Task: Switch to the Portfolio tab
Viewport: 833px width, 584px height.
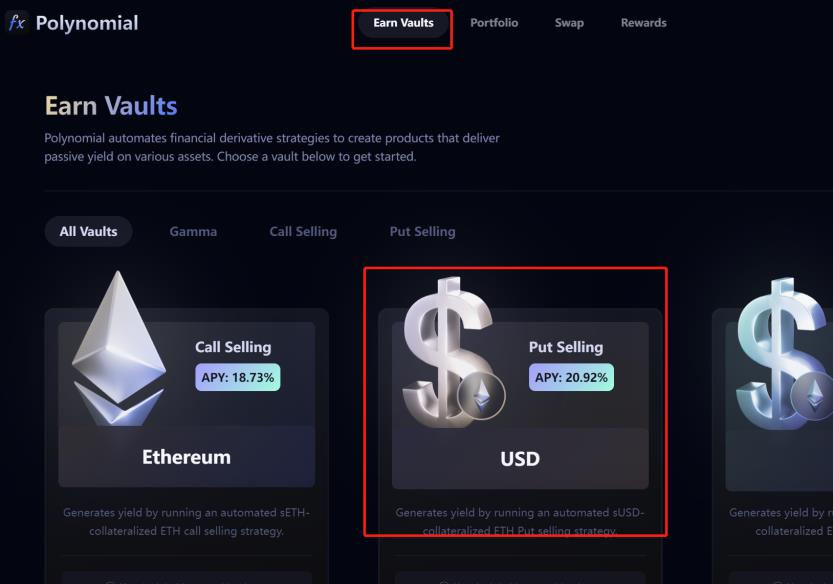Action: [x=494, y=23]
